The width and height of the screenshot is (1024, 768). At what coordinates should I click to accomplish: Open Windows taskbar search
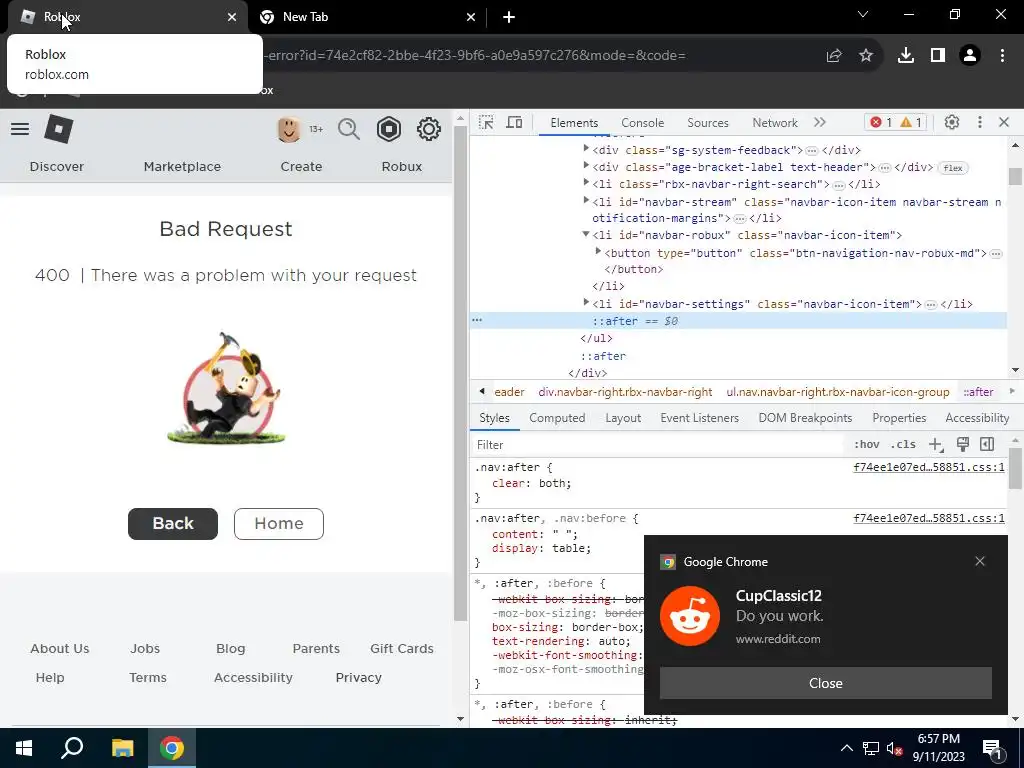coord(72,748)
